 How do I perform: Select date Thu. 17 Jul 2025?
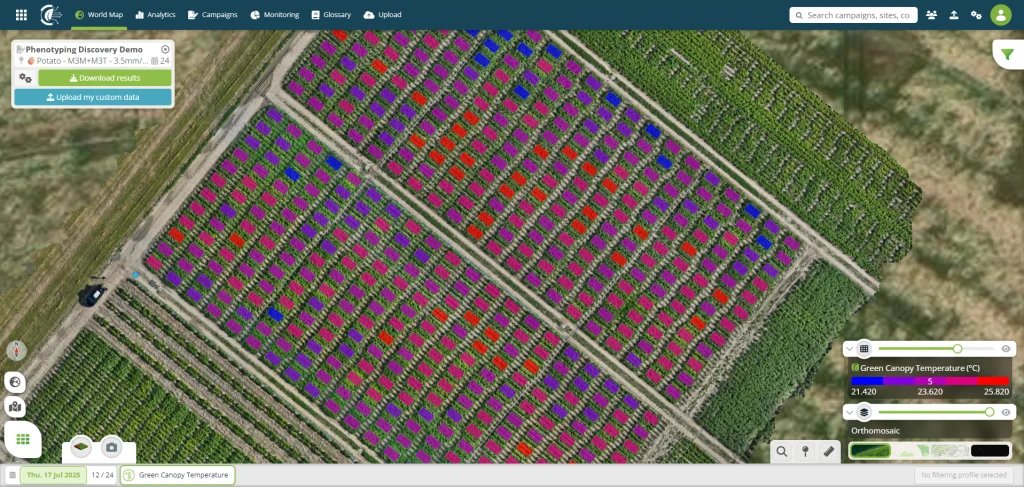(53, 475)
